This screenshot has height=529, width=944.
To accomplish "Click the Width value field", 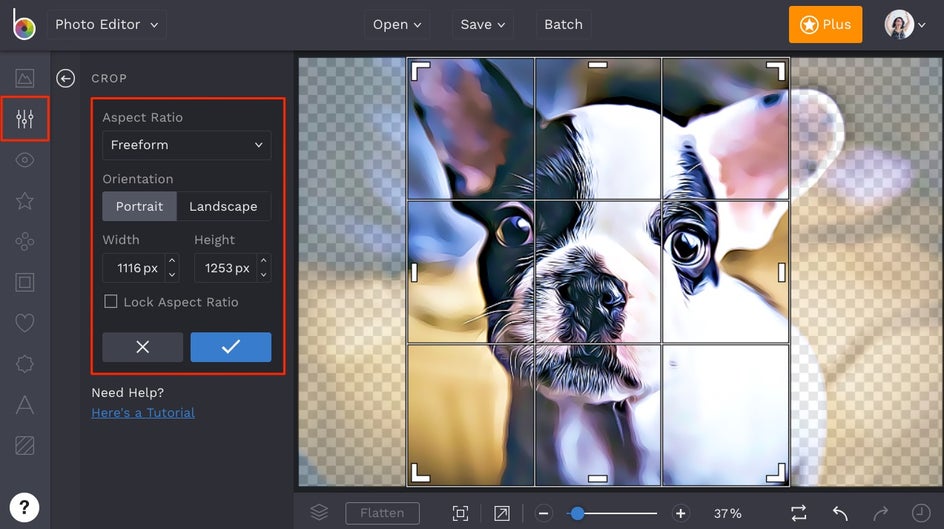I will click(133, 268).
